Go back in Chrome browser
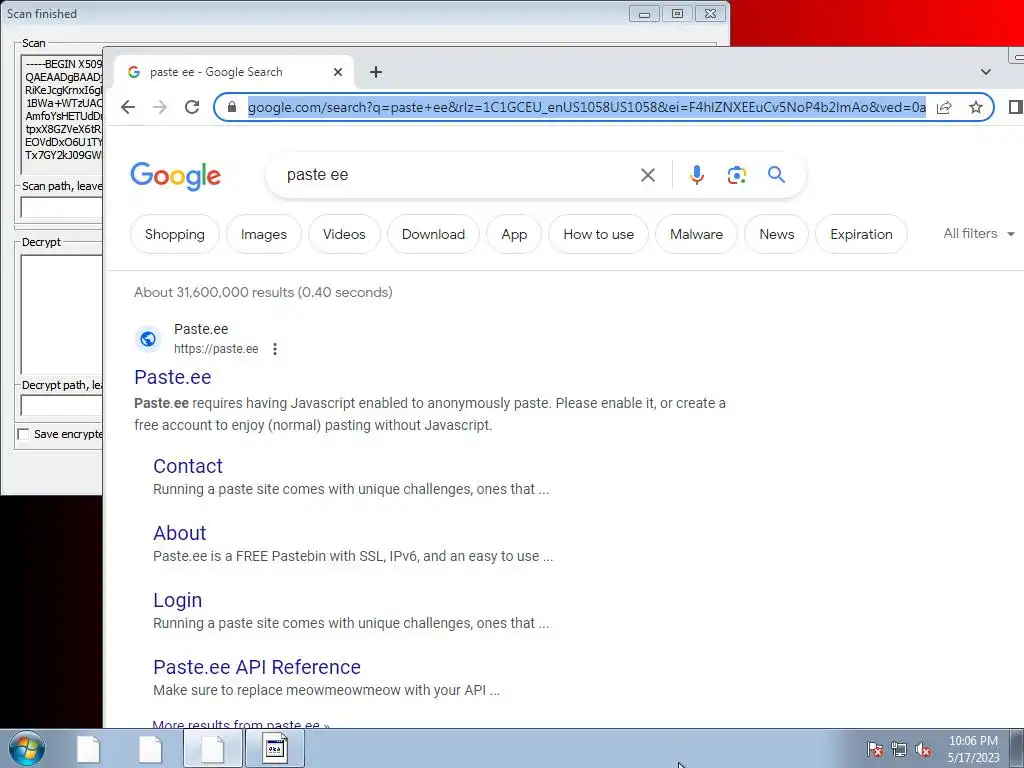This screenshot has height=768, width=1024. pyautogui.click(x=128, y=107)
